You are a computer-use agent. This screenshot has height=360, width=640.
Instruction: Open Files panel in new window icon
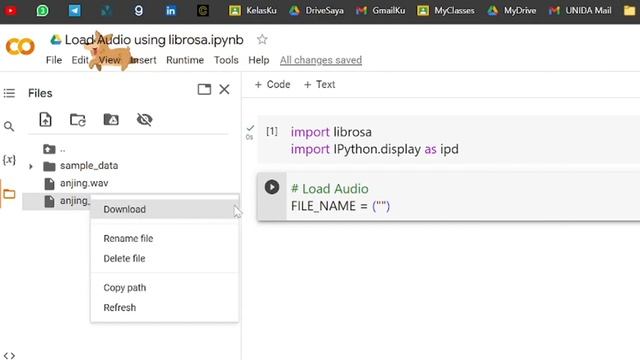point(204,89)
